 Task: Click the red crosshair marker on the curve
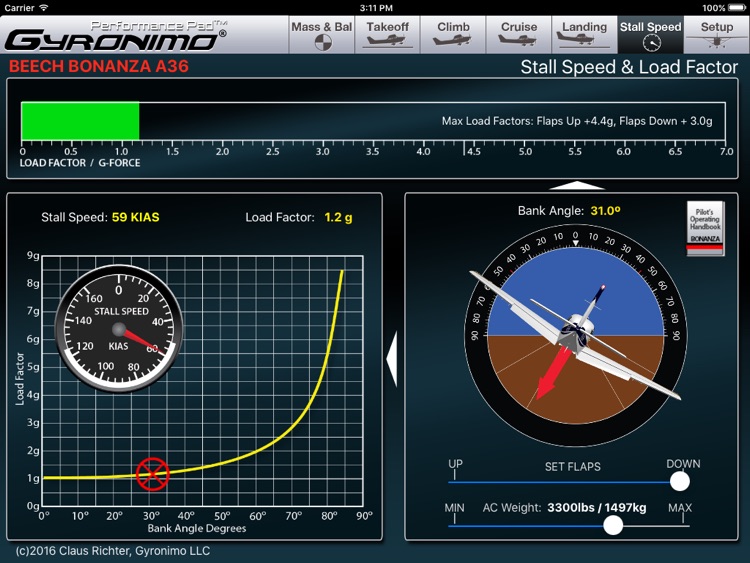153,474
